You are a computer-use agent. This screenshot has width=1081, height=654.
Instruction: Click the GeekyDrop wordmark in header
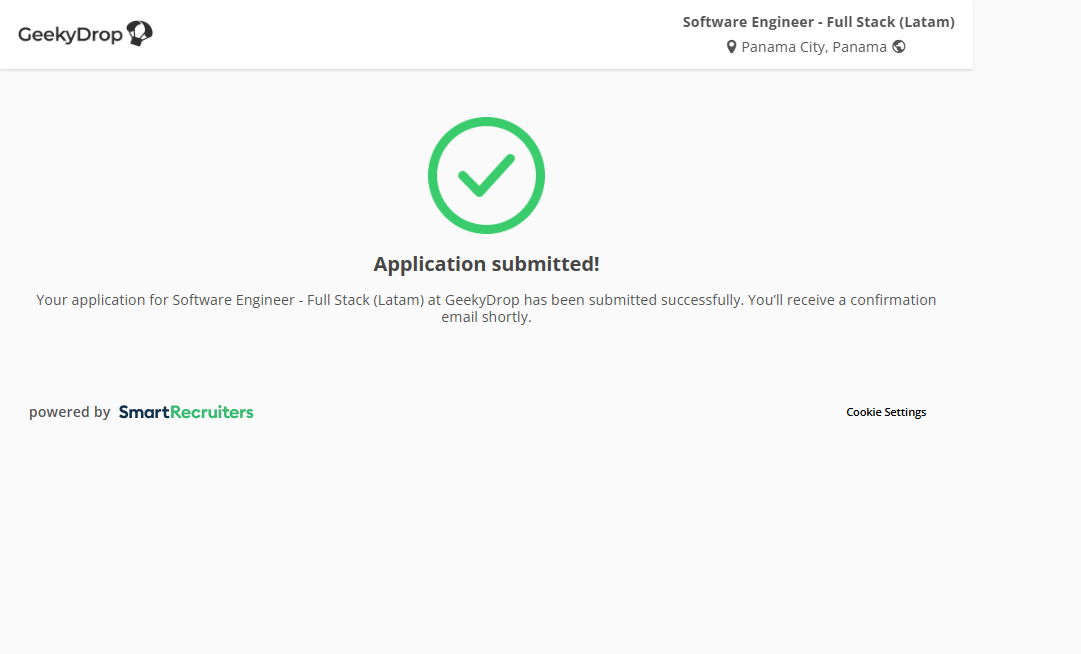[x=70, y=35]
